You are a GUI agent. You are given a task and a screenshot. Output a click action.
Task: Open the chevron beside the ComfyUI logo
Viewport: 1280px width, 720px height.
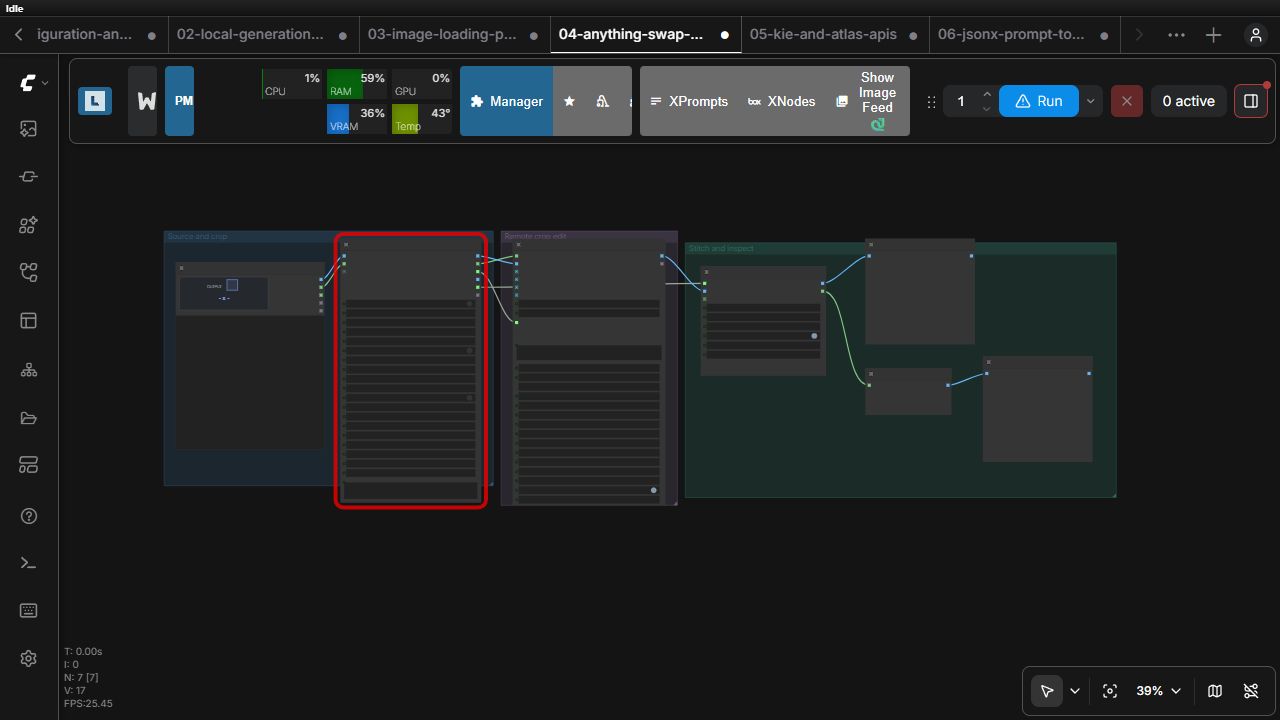click(45, 84)
